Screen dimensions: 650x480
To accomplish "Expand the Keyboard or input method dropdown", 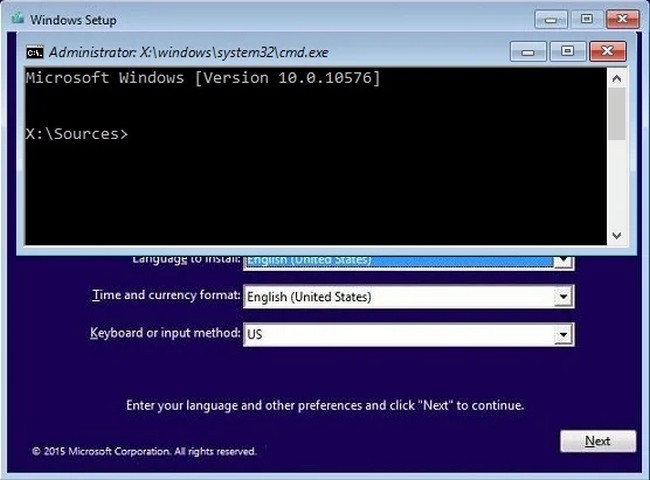I will 563,333.
